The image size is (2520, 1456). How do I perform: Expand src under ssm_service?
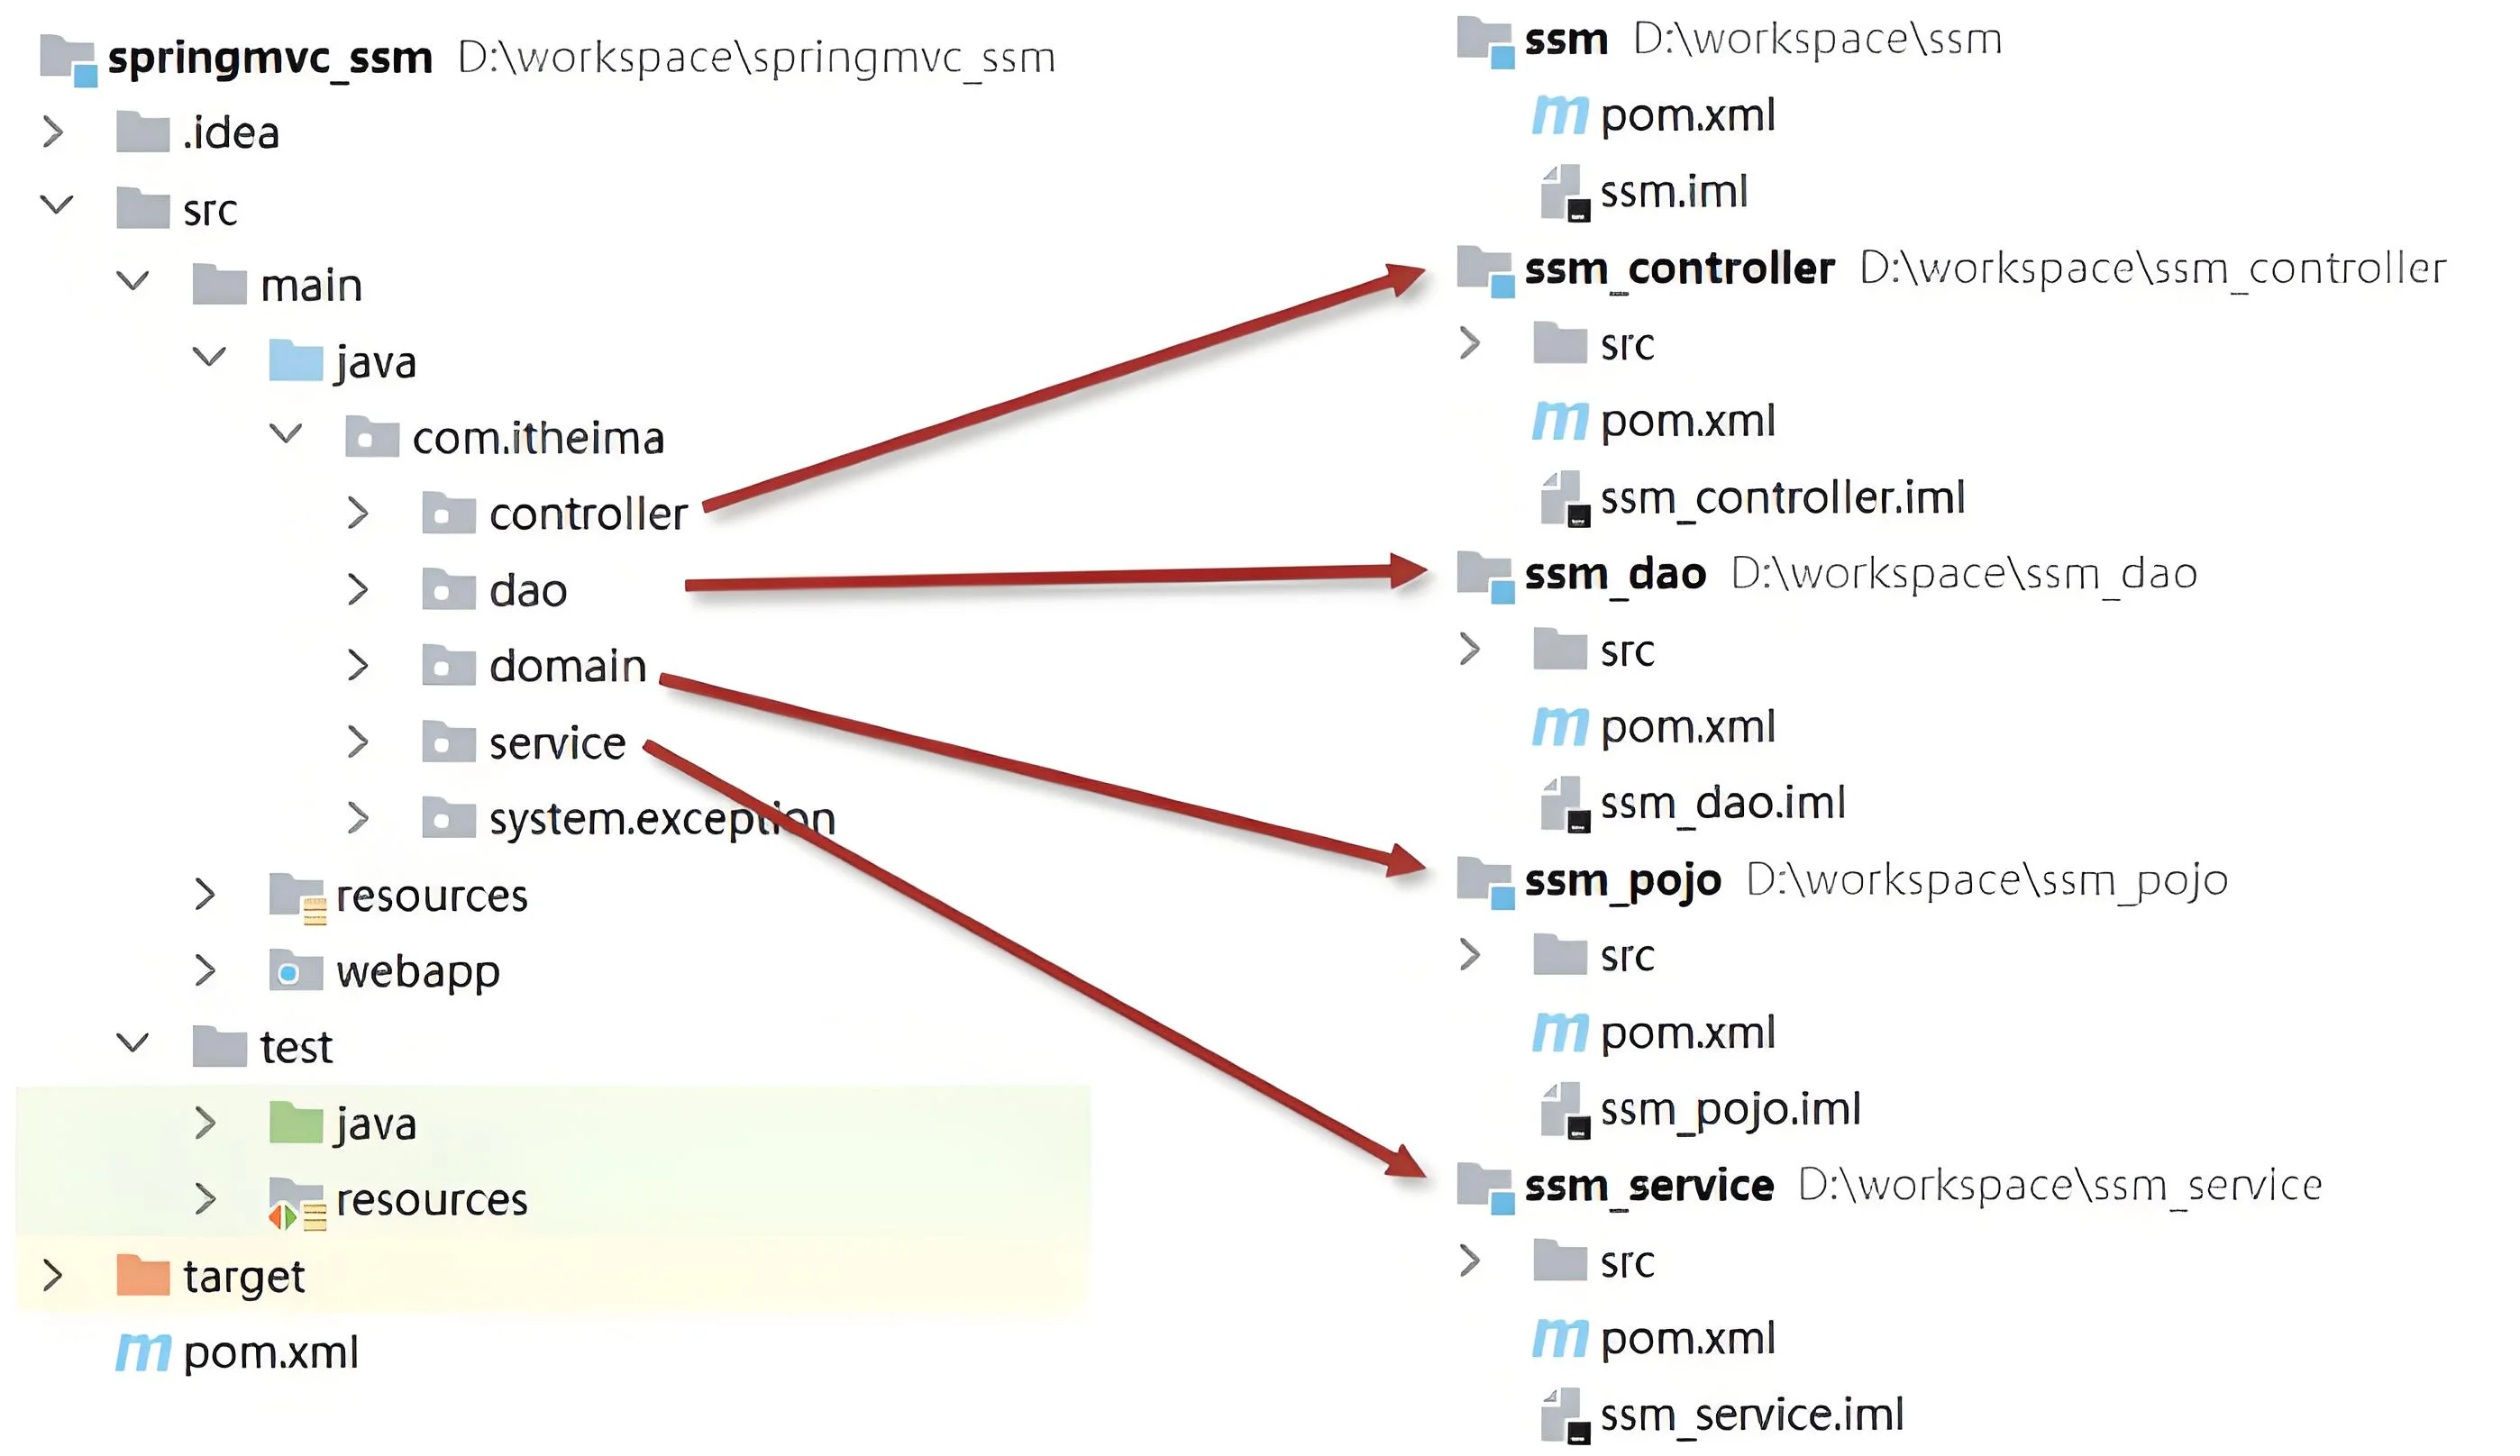(1469, 1260)
